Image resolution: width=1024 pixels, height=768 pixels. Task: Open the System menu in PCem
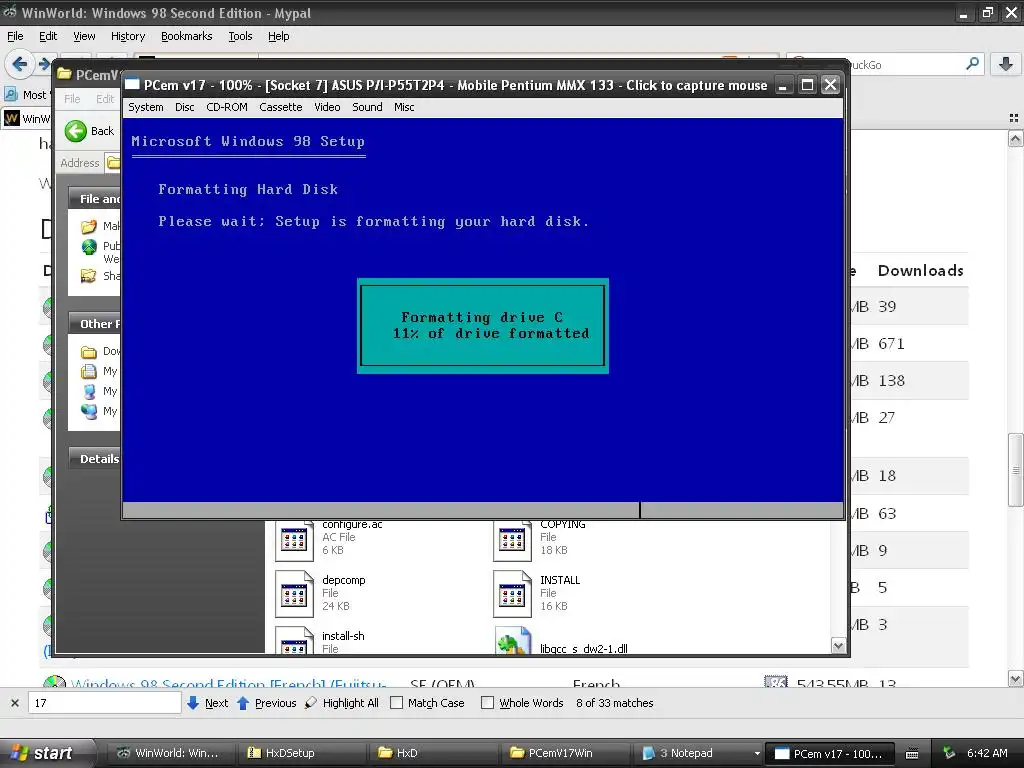146,107
